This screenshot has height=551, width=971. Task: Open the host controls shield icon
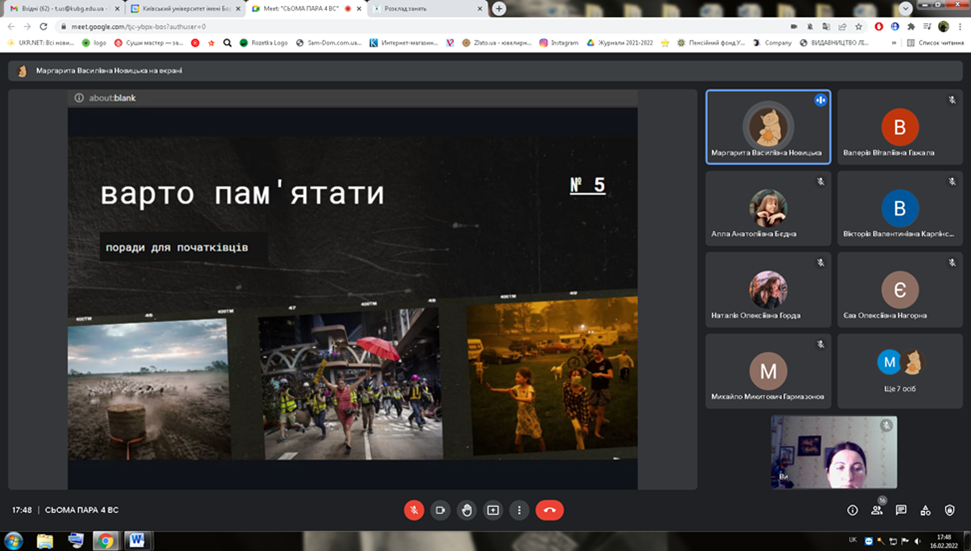pyautogui.click(x=949, y=510)
